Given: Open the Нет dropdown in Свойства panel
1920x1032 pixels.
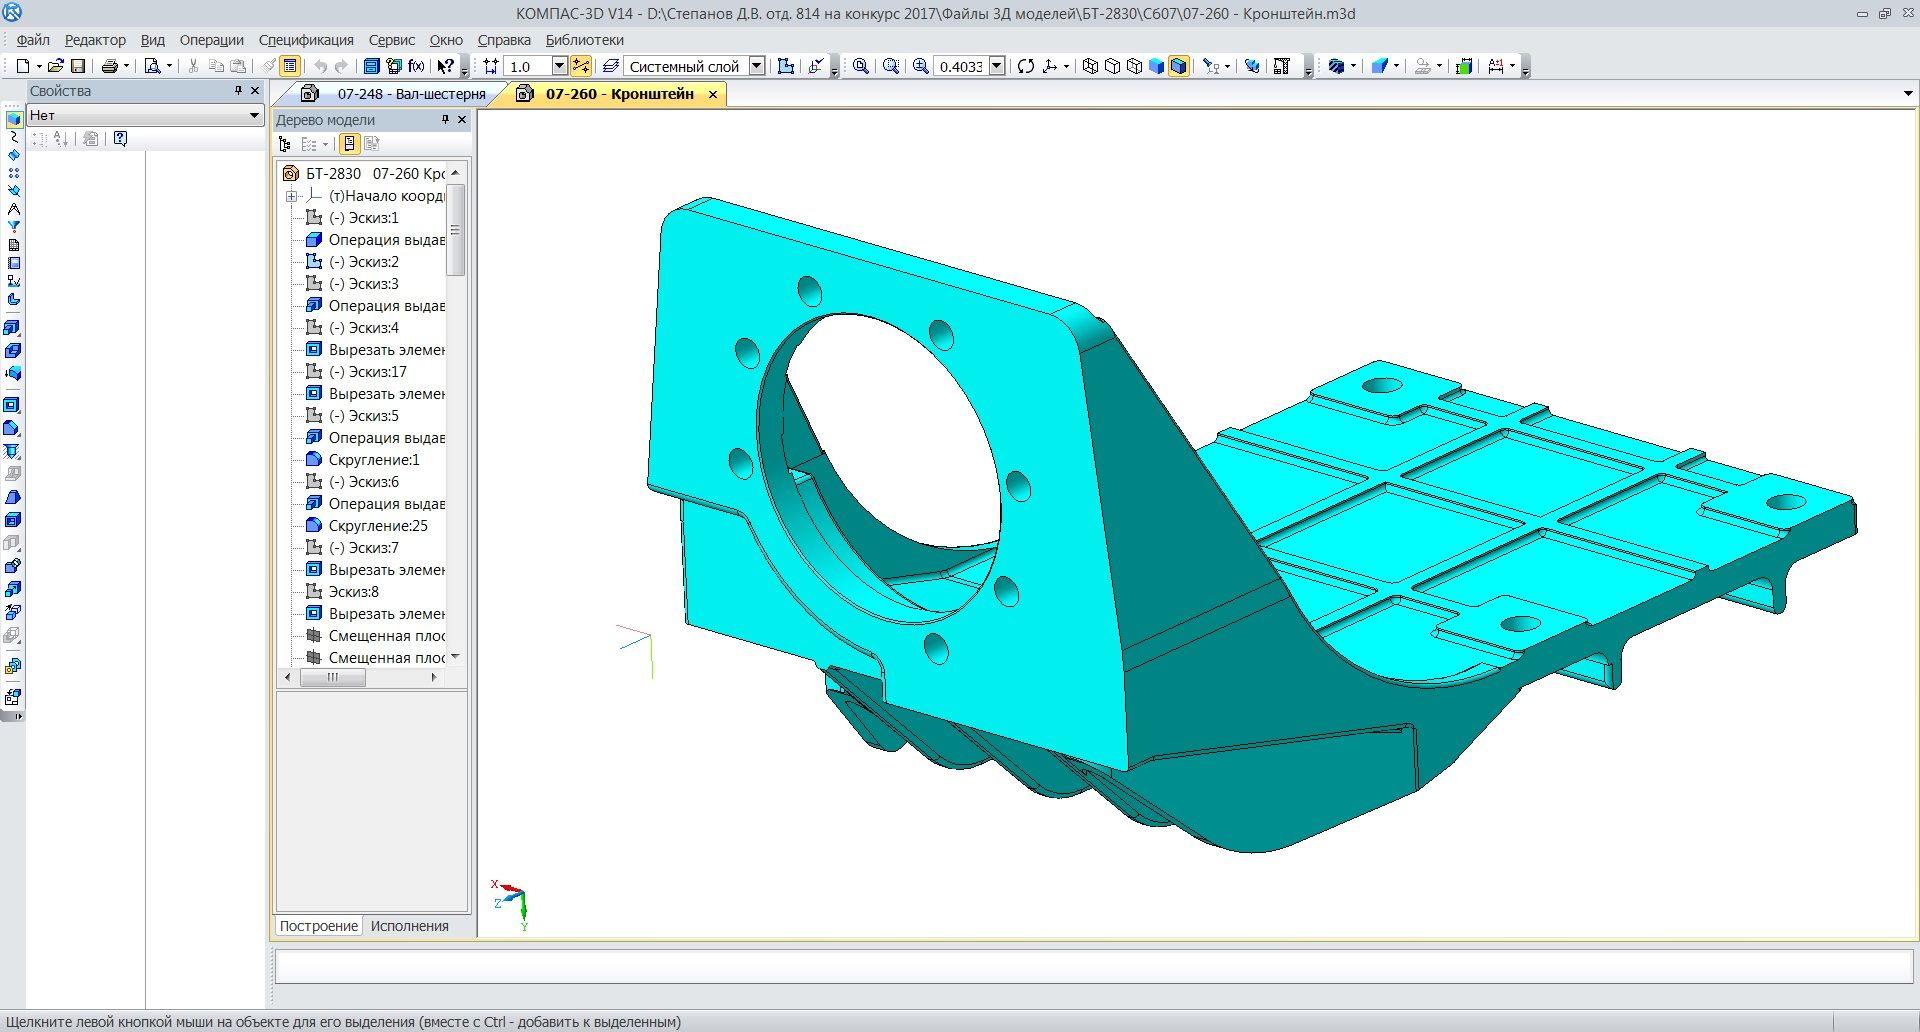Looking at the screenshot, I should [x=254, y=116].
